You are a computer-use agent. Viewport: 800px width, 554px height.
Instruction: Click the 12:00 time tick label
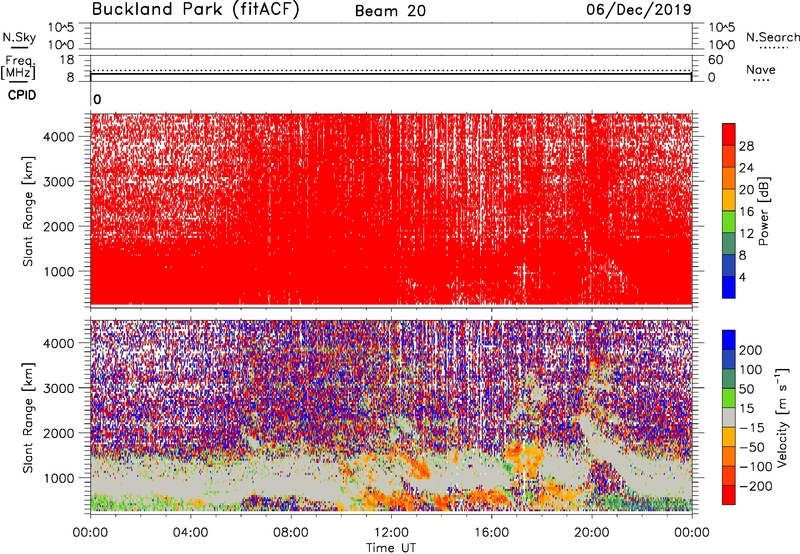point(391,533)
